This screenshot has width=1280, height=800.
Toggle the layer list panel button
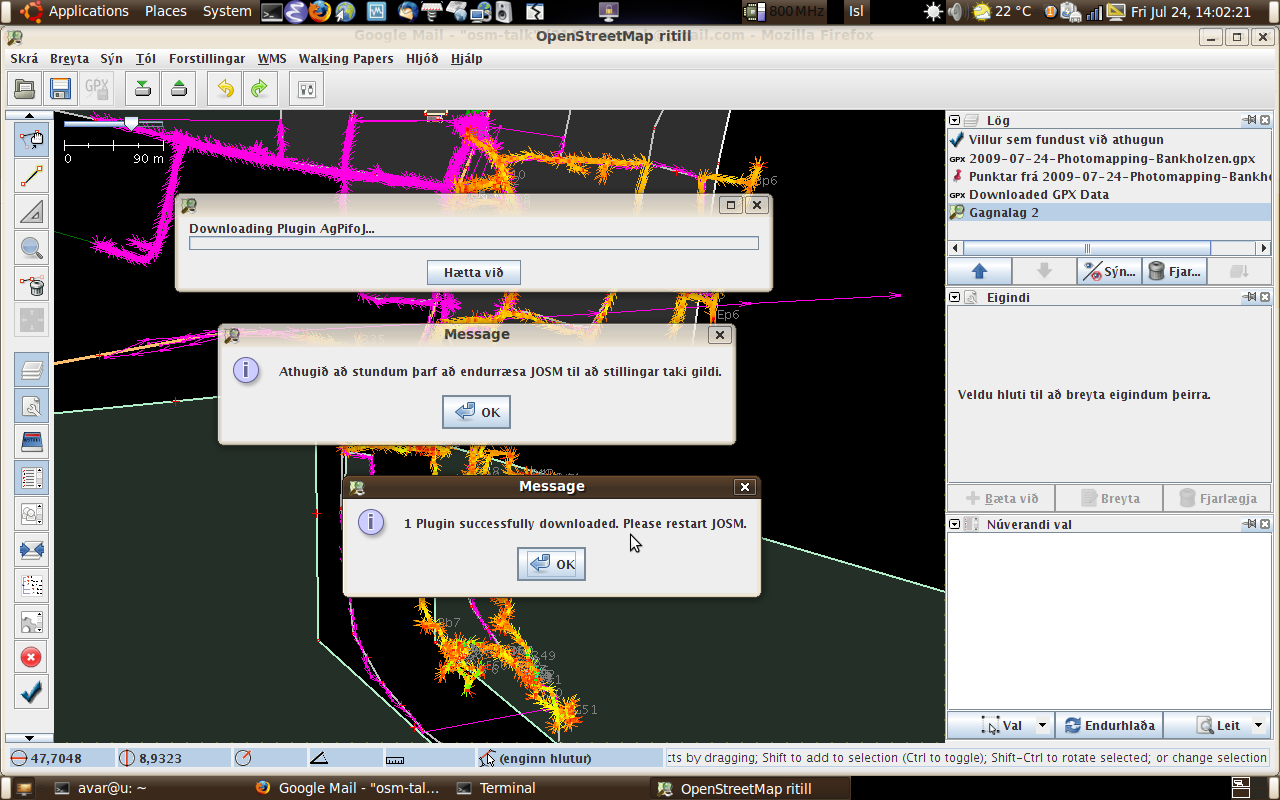(32, 370)
